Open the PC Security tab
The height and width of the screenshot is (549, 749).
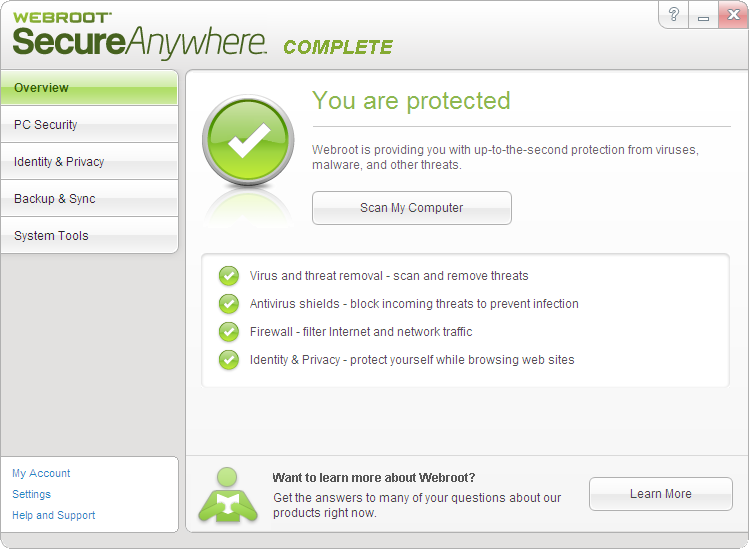(89, 125)
